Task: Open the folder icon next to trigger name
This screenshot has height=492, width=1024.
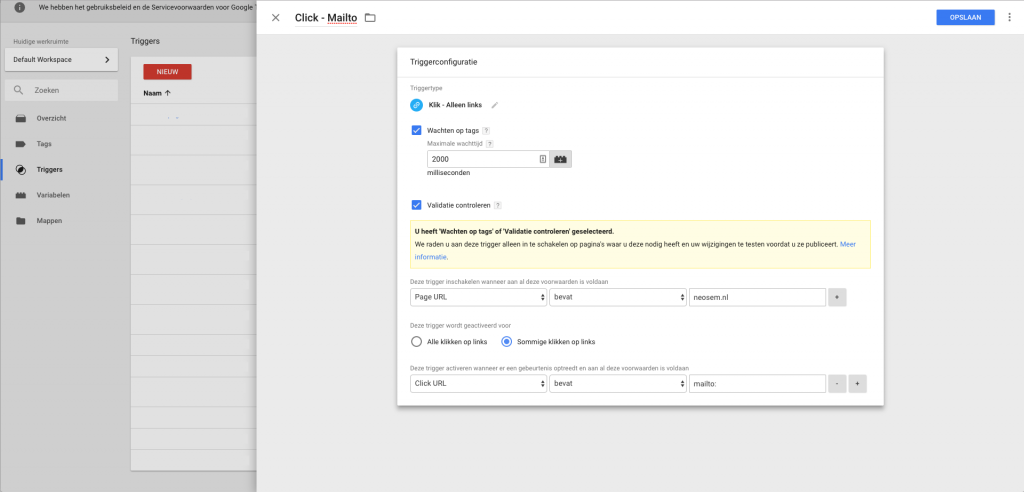Action: click(x=370, y=18)
